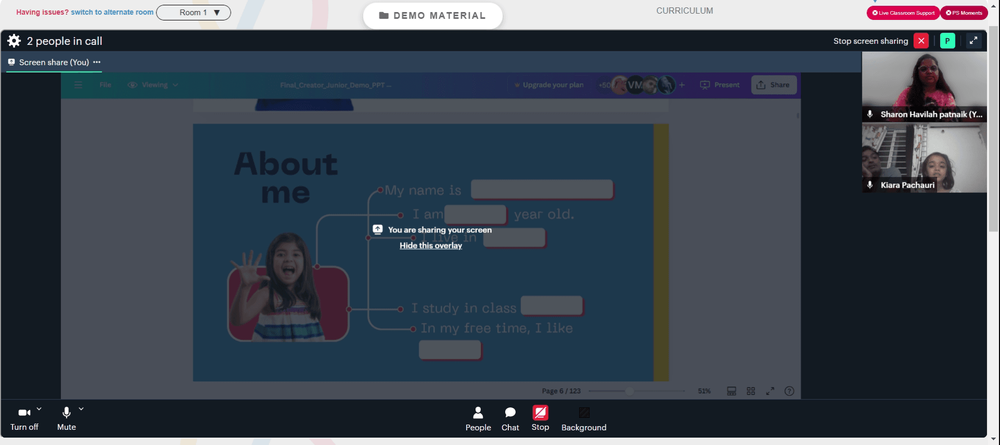Open Canva fullscreen presentation icon
This screenshot has width=1000, height=445.
coord(770,391)
